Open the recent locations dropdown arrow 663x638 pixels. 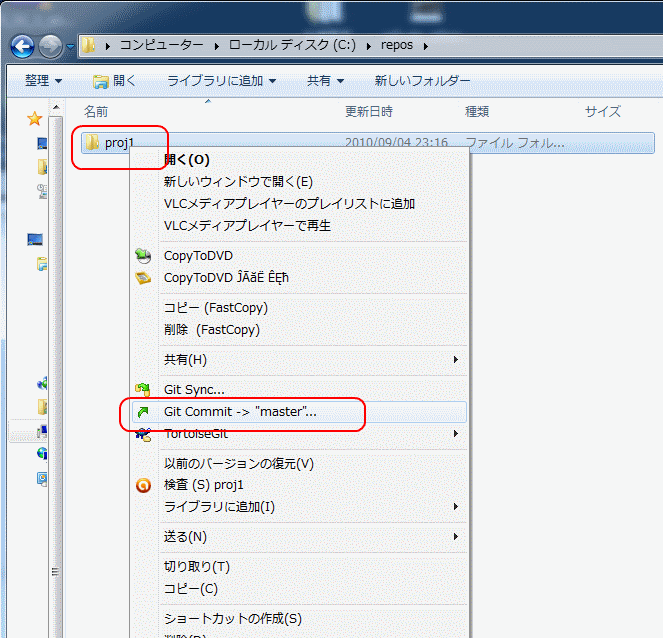pos(70,46)
